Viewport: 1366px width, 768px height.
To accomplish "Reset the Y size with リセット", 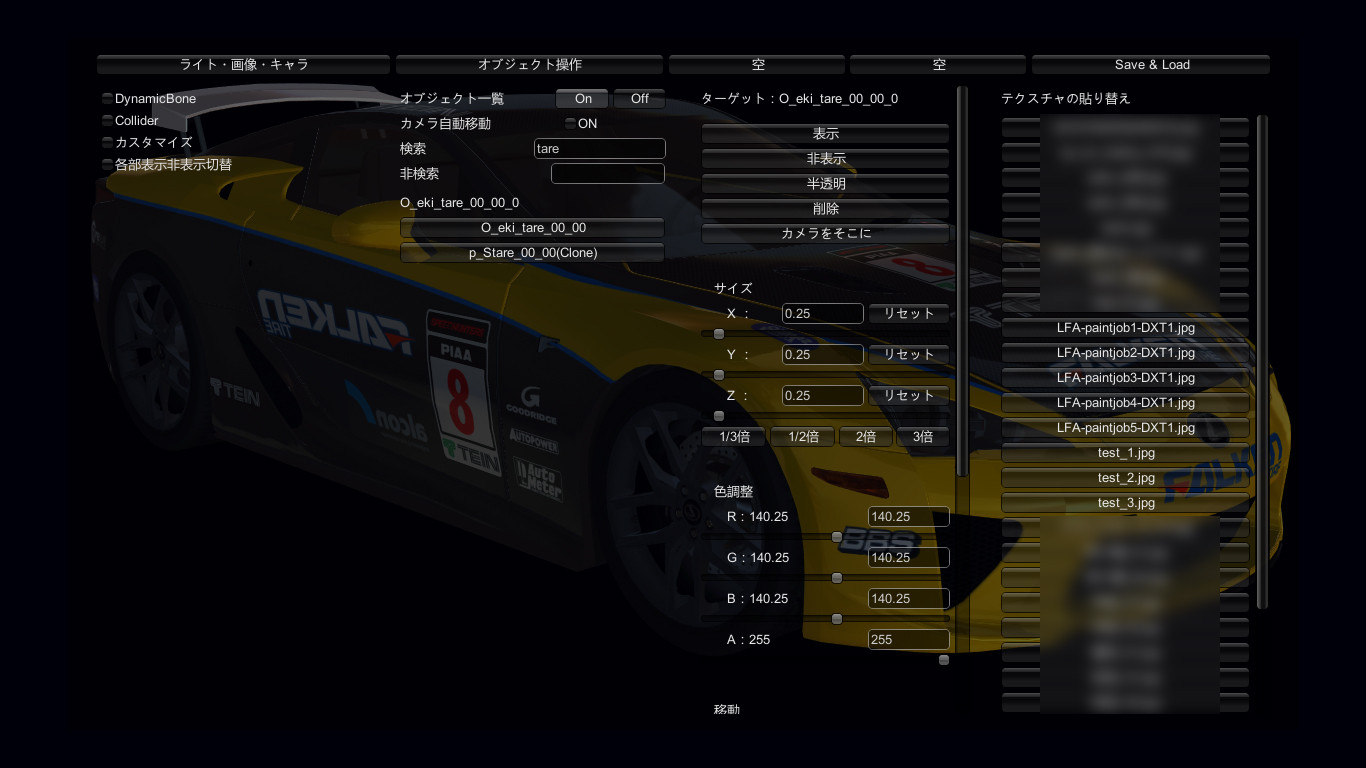I will (908, 355).
